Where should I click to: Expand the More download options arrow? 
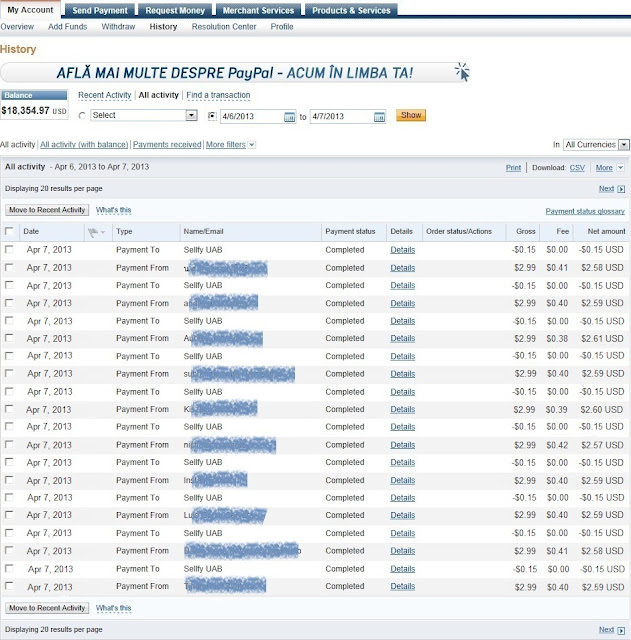point(620,167)
